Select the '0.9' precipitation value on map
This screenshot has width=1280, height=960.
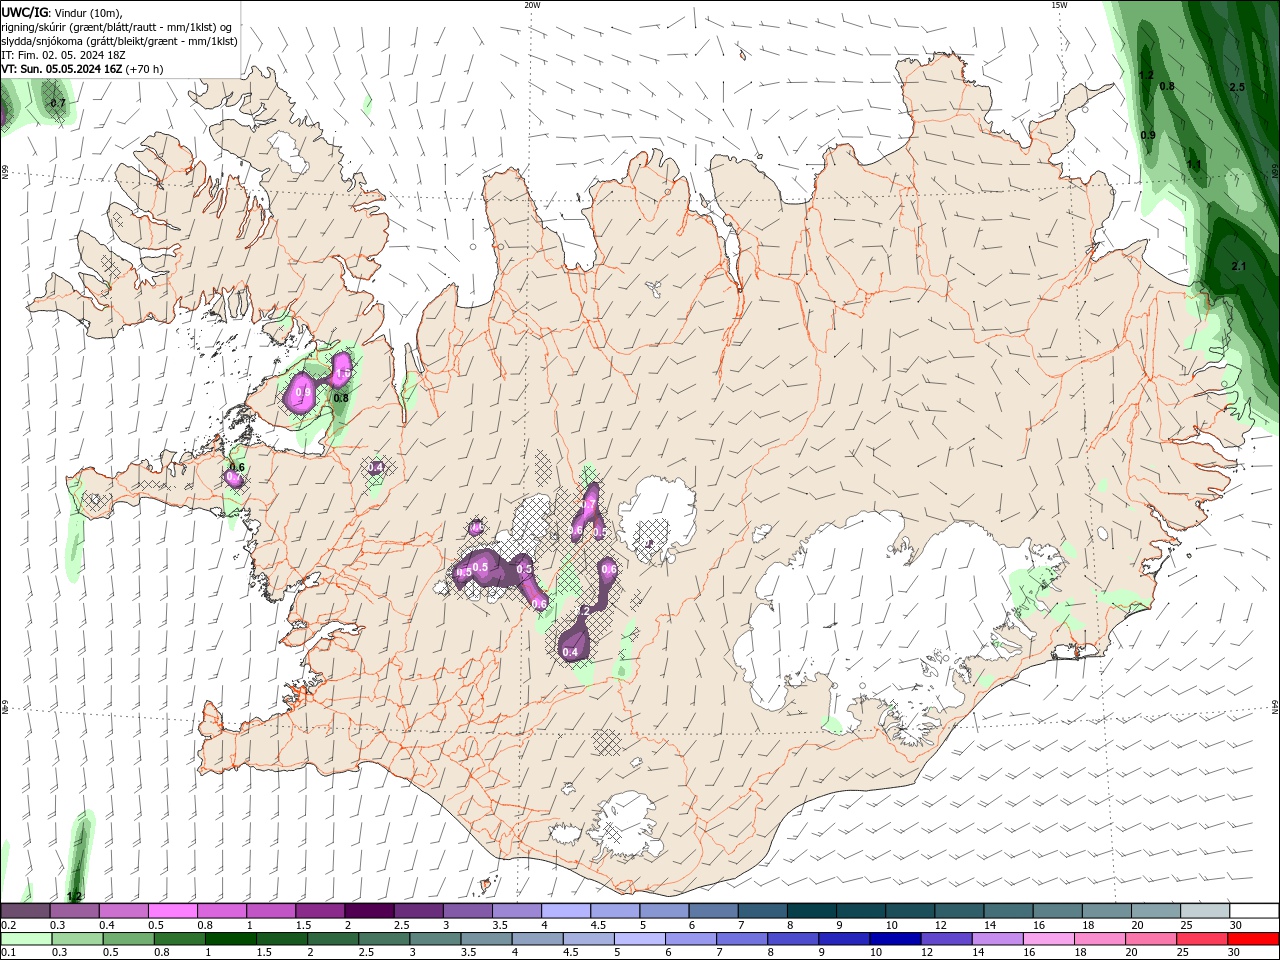(x=1148, y=135)
